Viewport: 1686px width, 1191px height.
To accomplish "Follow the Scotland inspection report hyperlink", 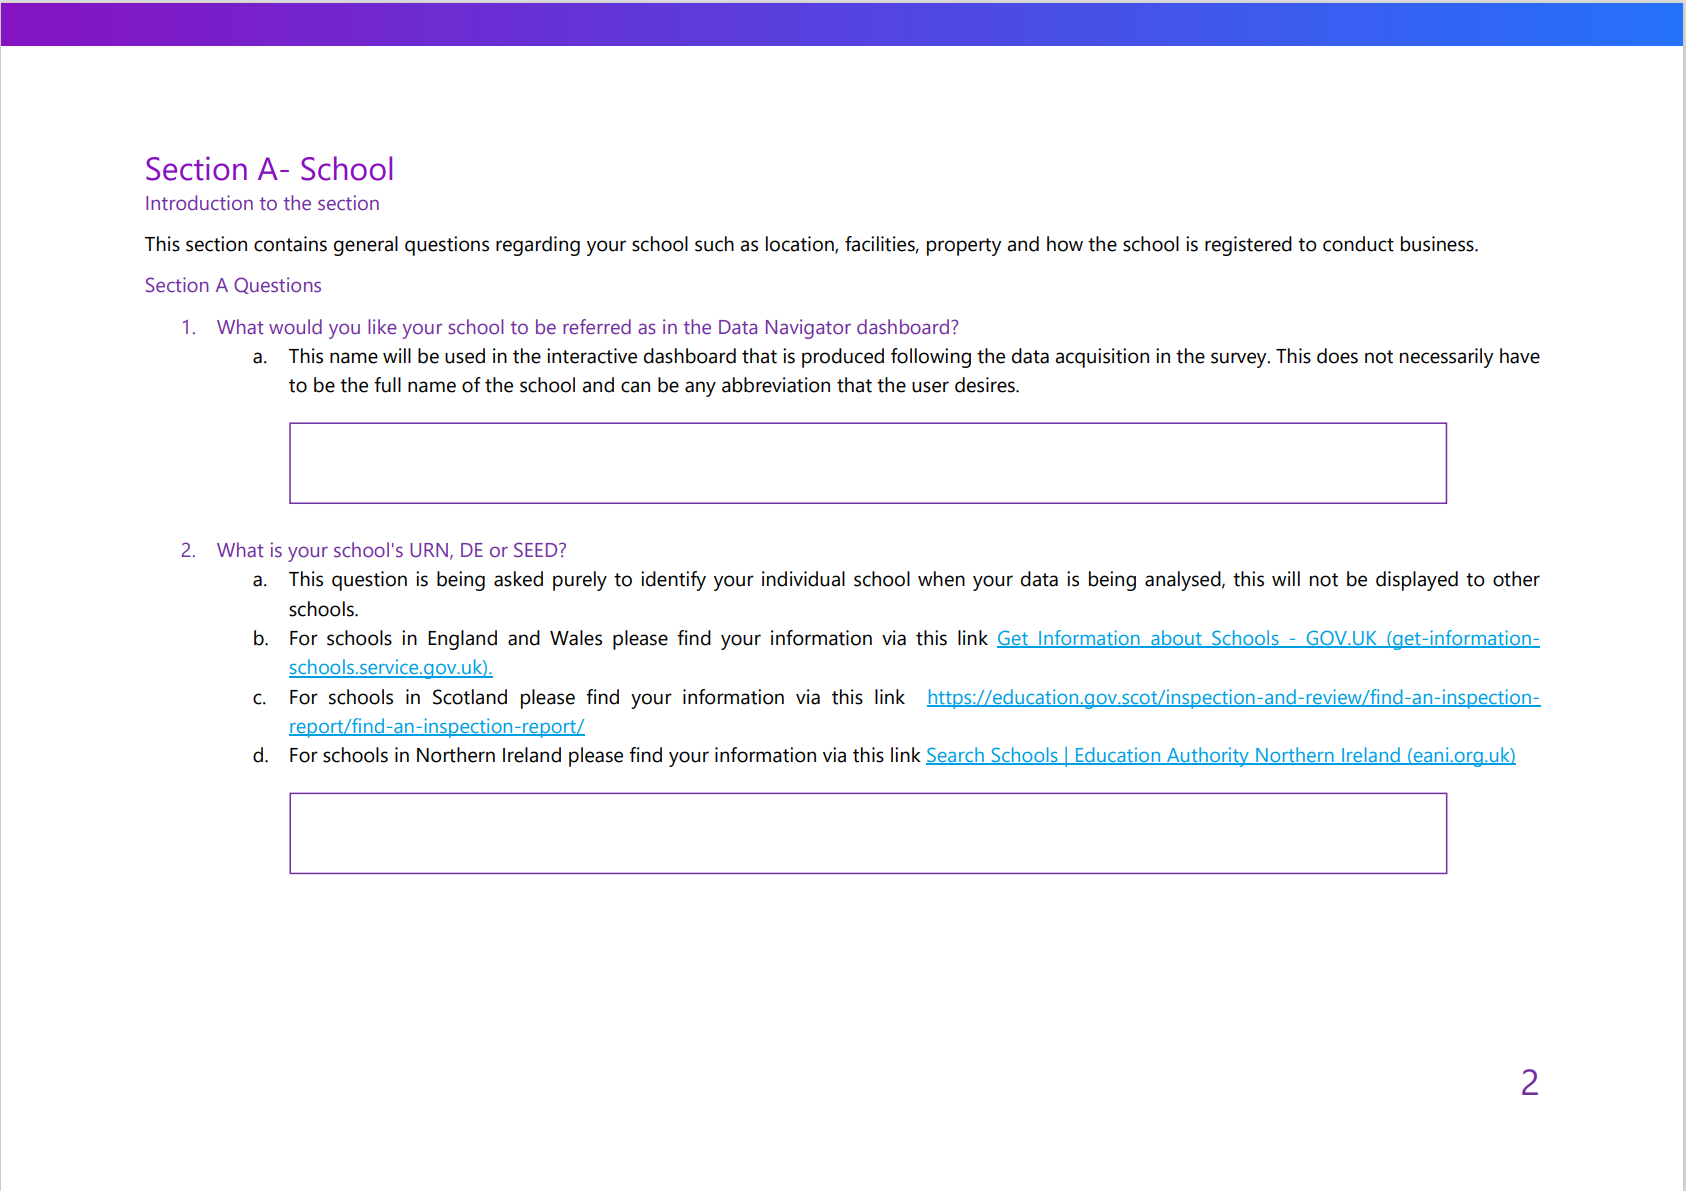I will [x=1232, y=697].
